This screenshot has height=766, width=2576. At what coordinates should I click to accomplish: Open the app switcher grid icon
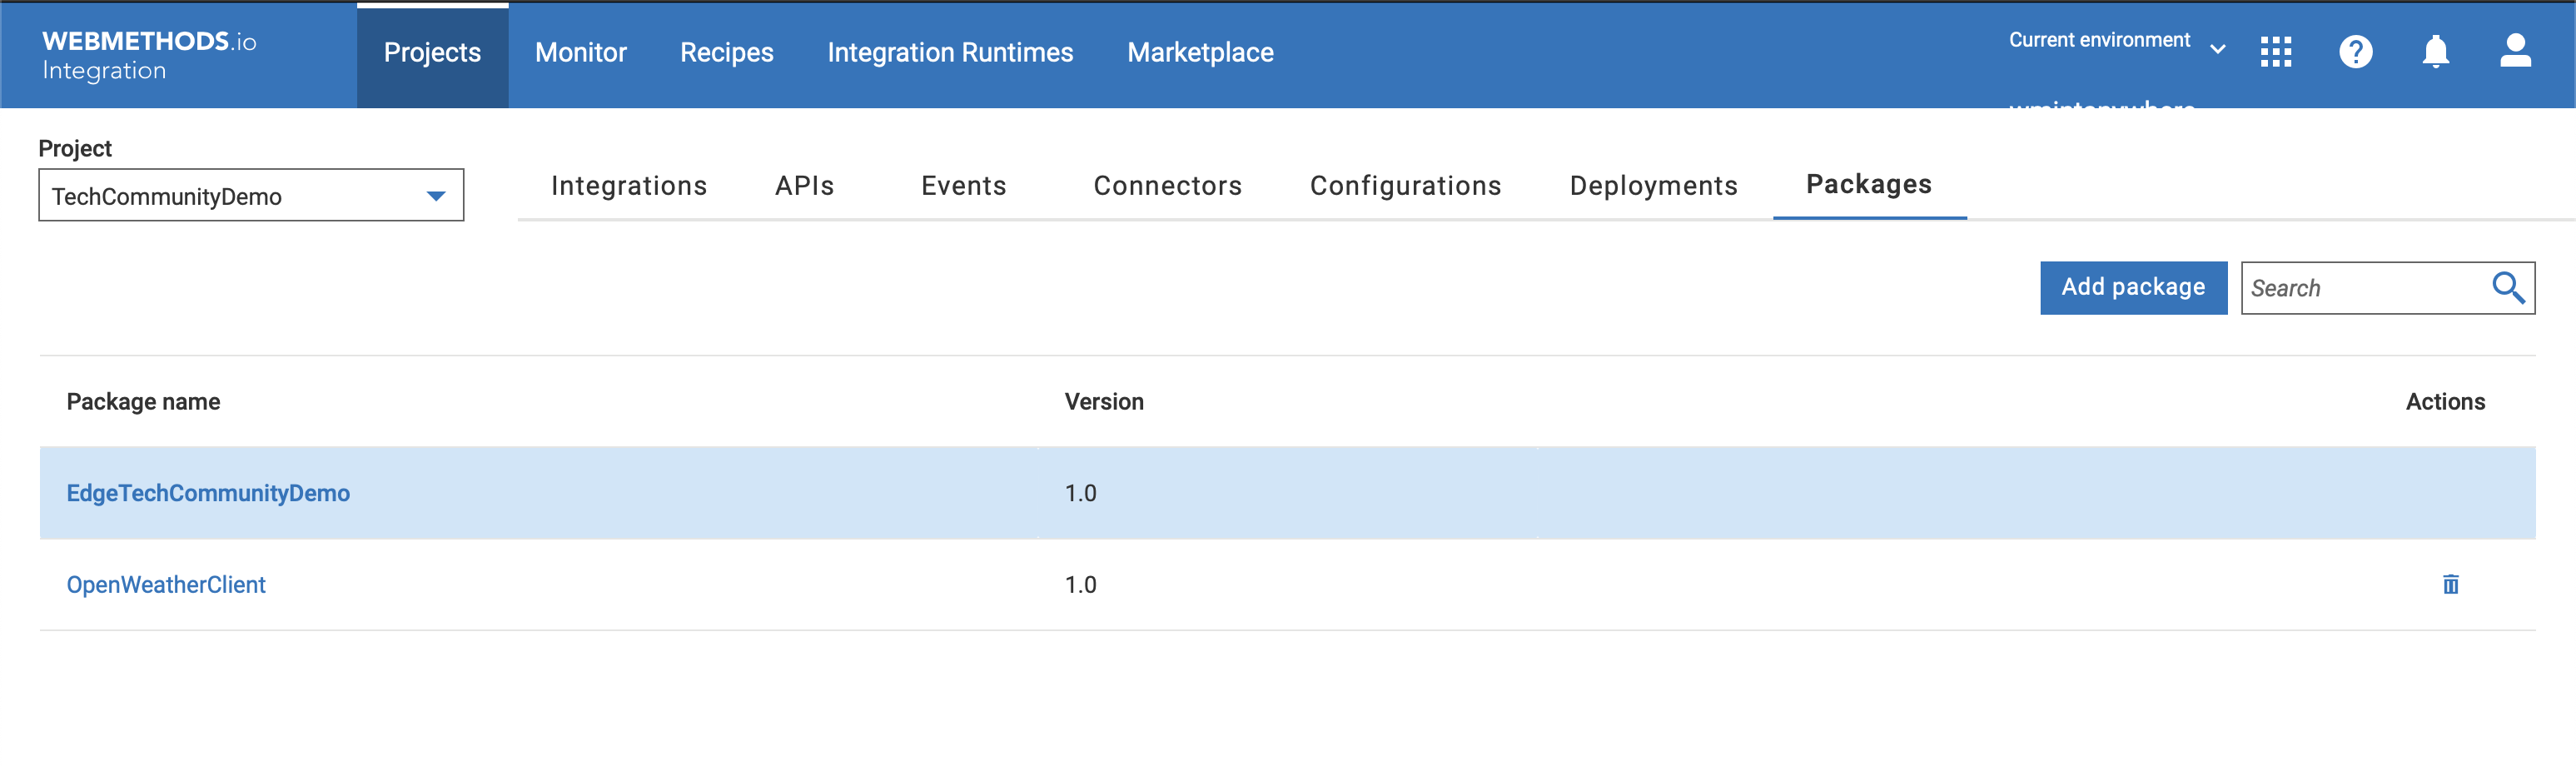coord(2276,52)
